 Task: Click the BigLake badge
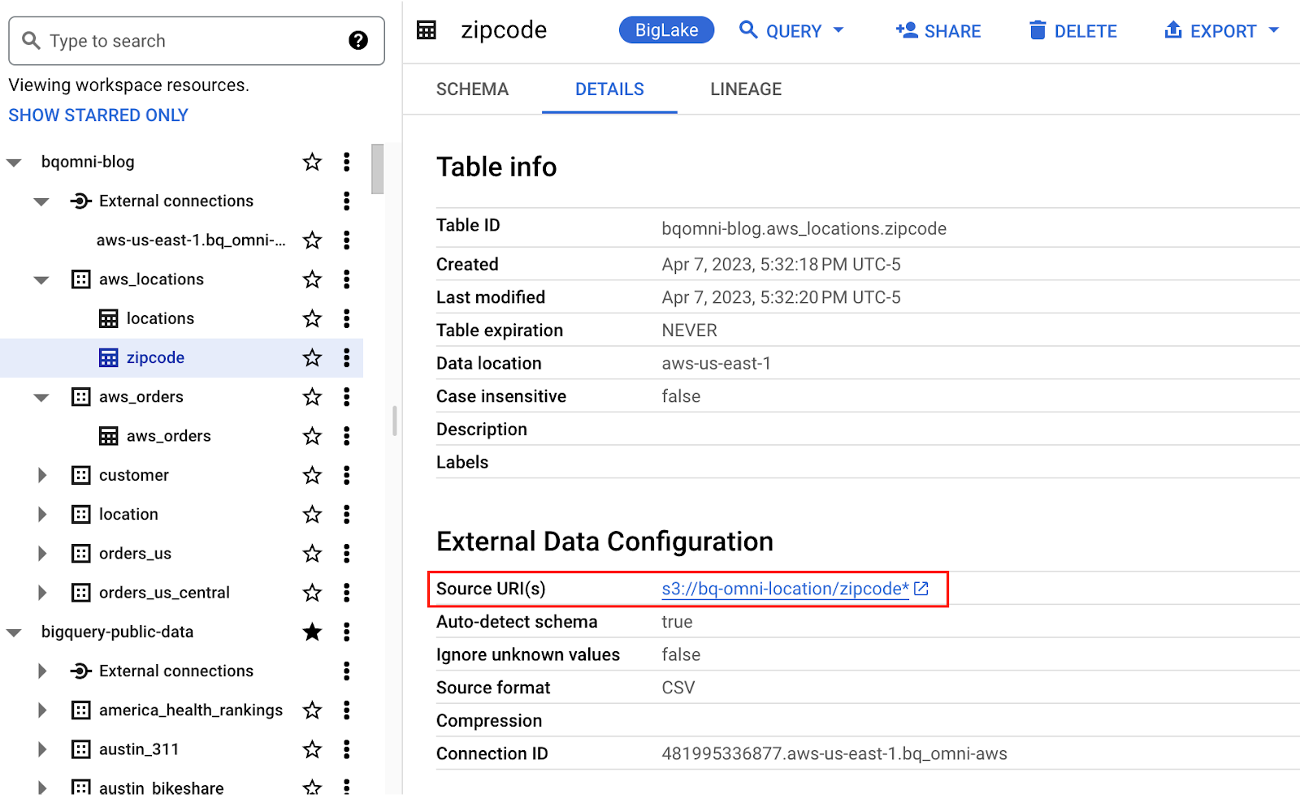pos(666,31)
